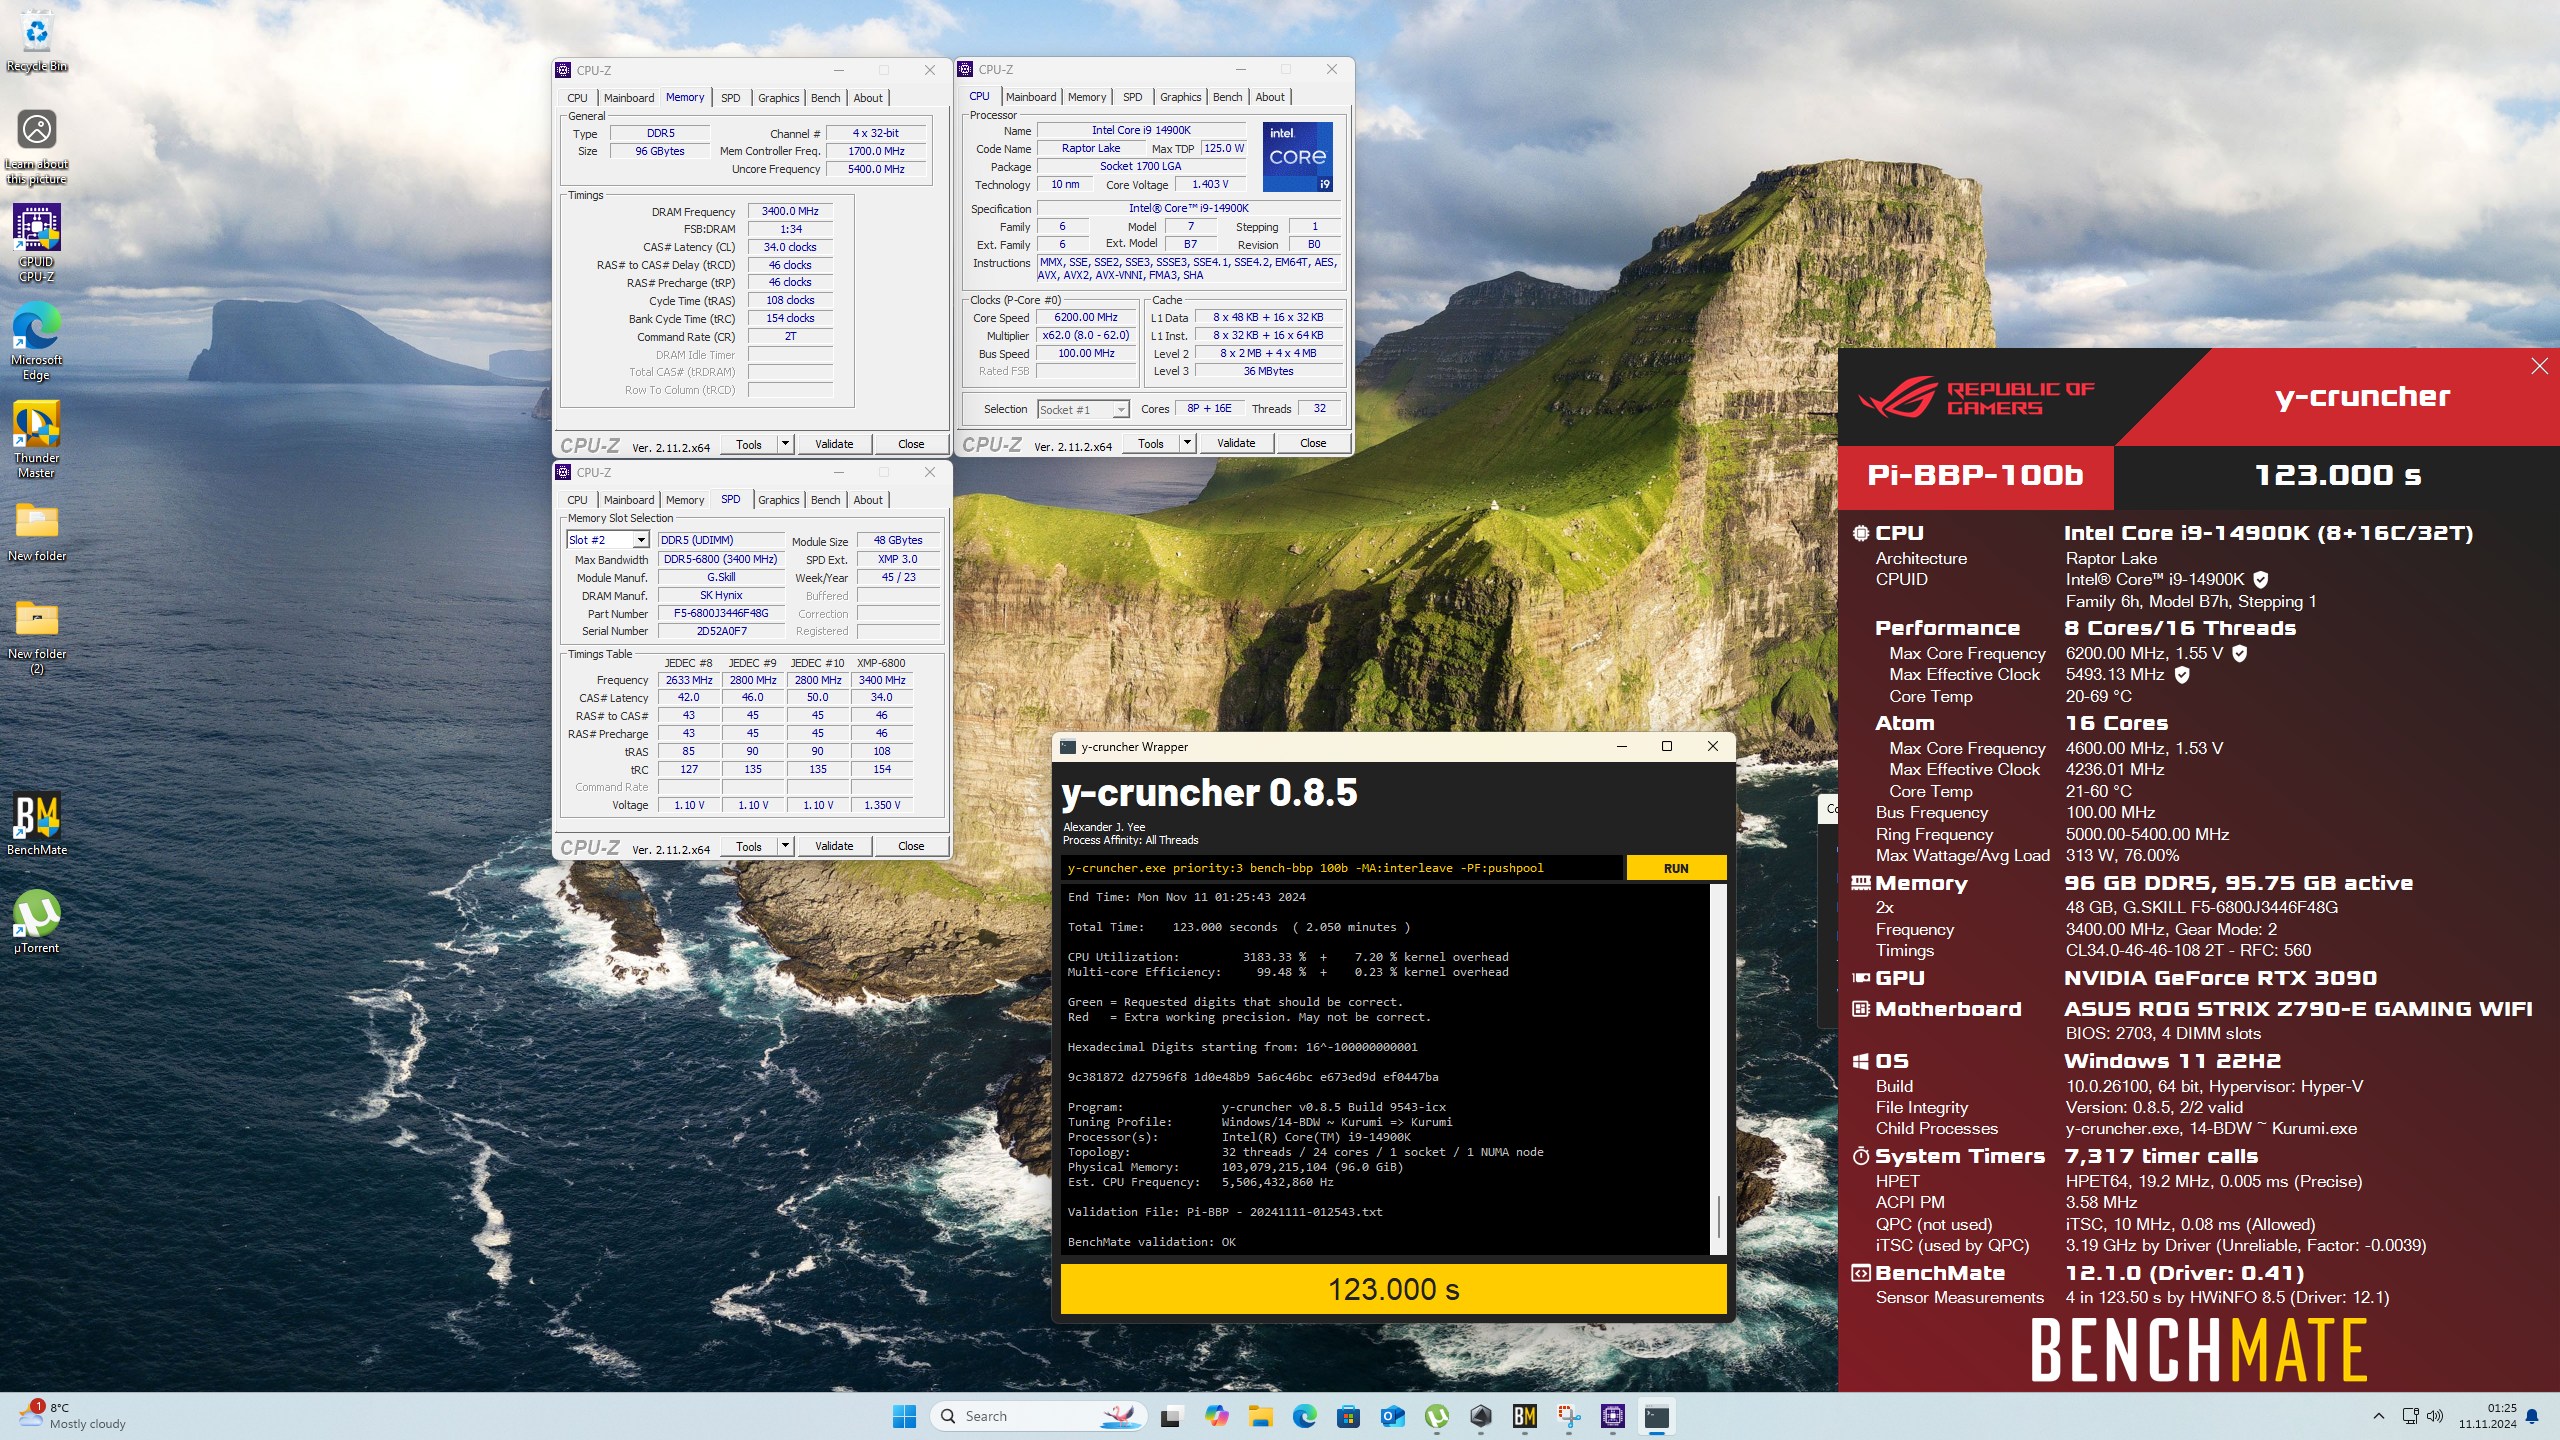Expand Tools arrow in CPU-Z Memory window
Viewport: 2560px width, 1440px height.
[x=785, y=444]
